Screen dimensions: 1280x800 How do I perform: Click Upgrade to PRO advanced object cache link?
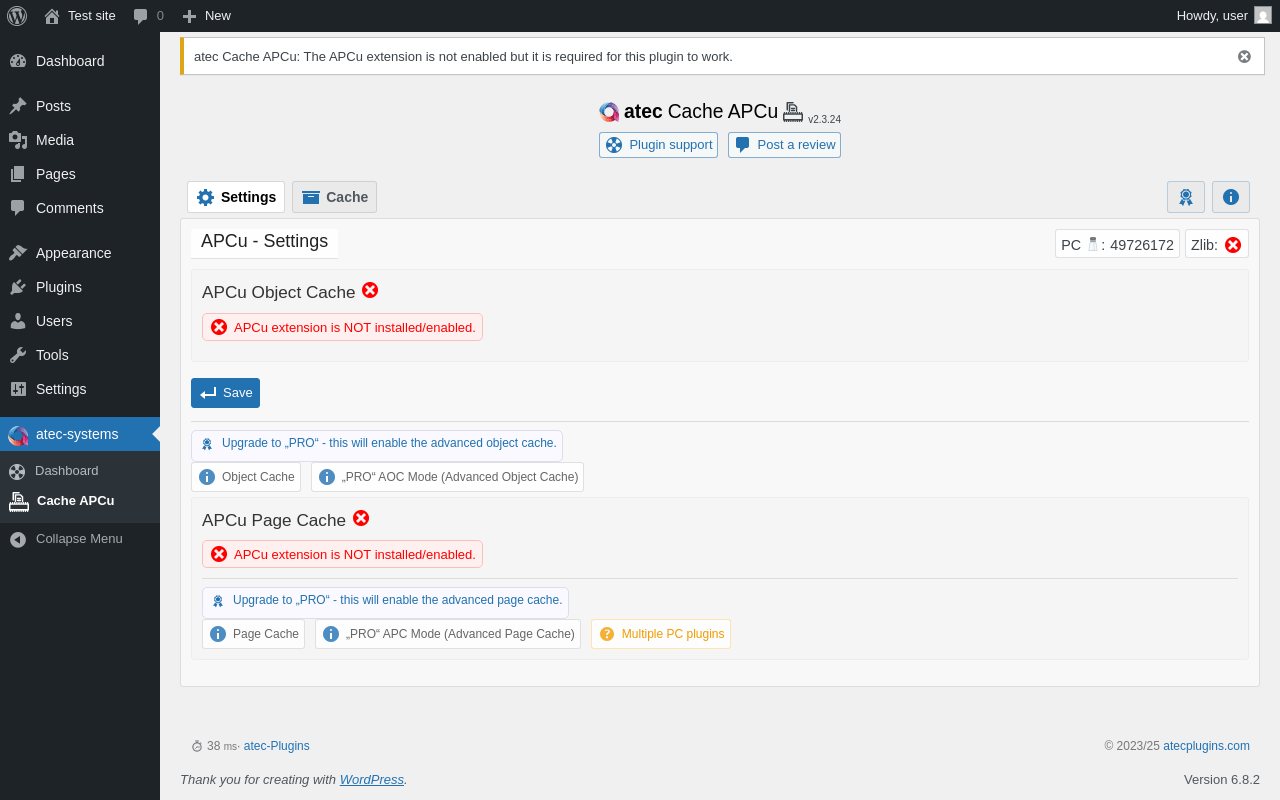[x=377, y=445]
